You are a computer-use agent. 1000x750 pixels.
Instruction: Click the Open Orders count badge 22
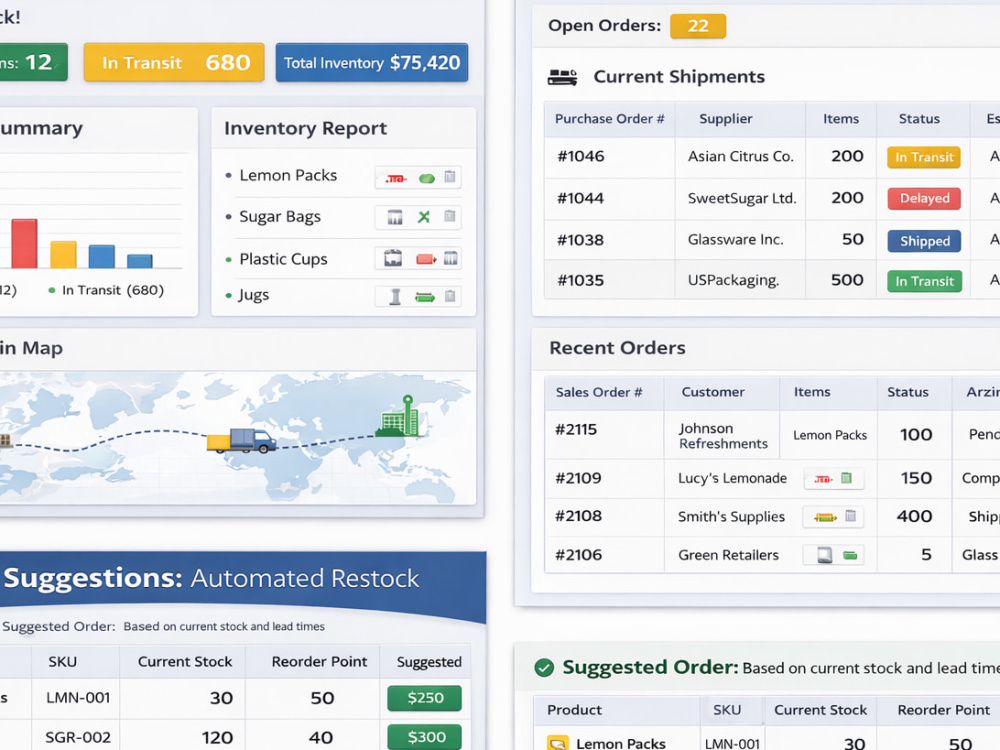pos(698,26)
